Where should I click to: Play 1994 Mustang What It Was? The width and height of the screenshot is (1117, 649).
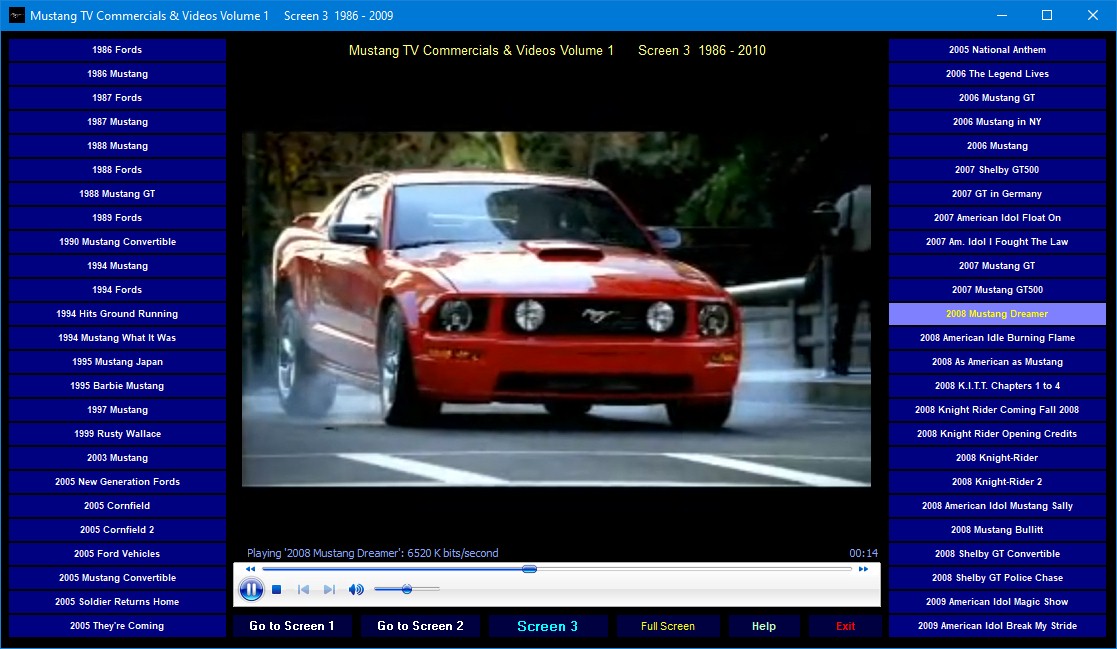tap(118, 338)
